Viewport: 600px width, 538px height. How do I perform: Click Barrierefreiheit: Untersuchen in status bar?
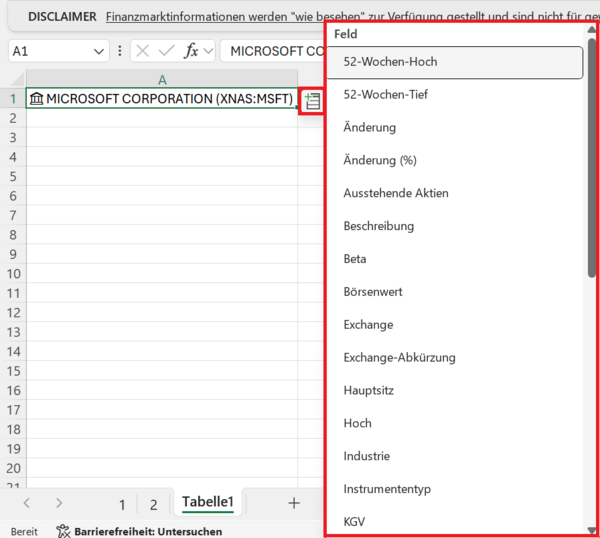[x=148, y=531]
